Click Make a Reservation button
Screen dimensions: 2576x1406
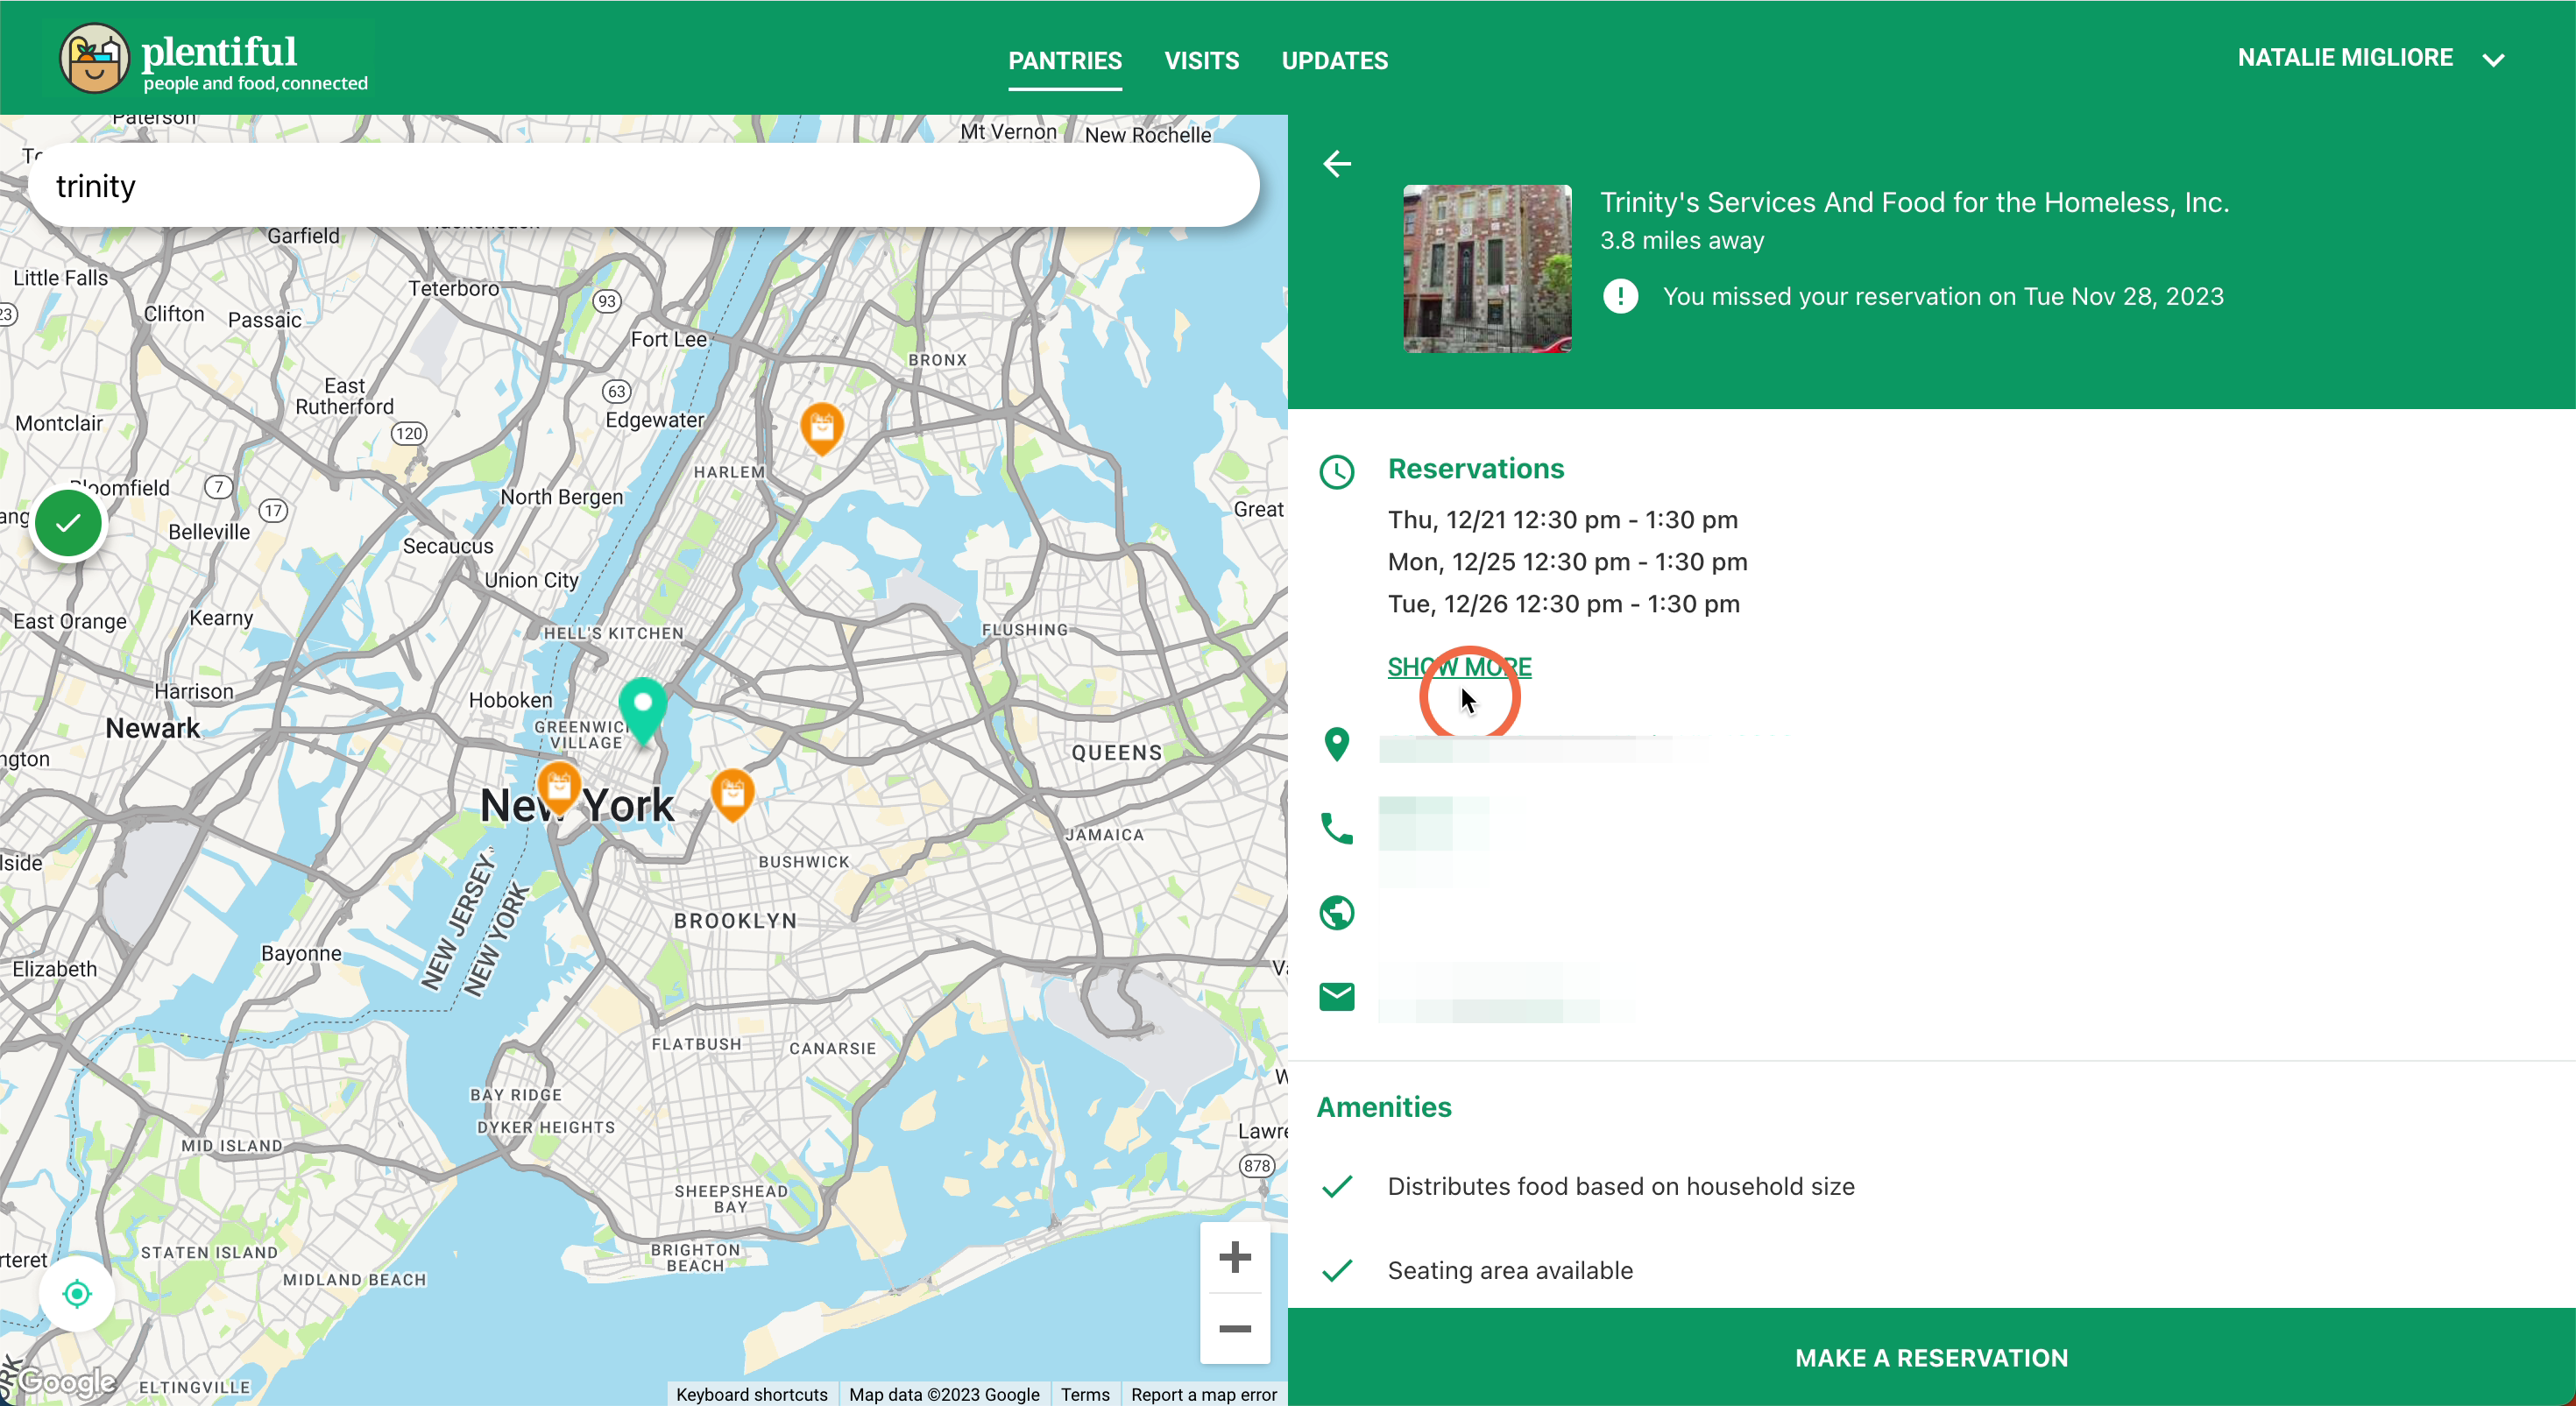1931,1357
